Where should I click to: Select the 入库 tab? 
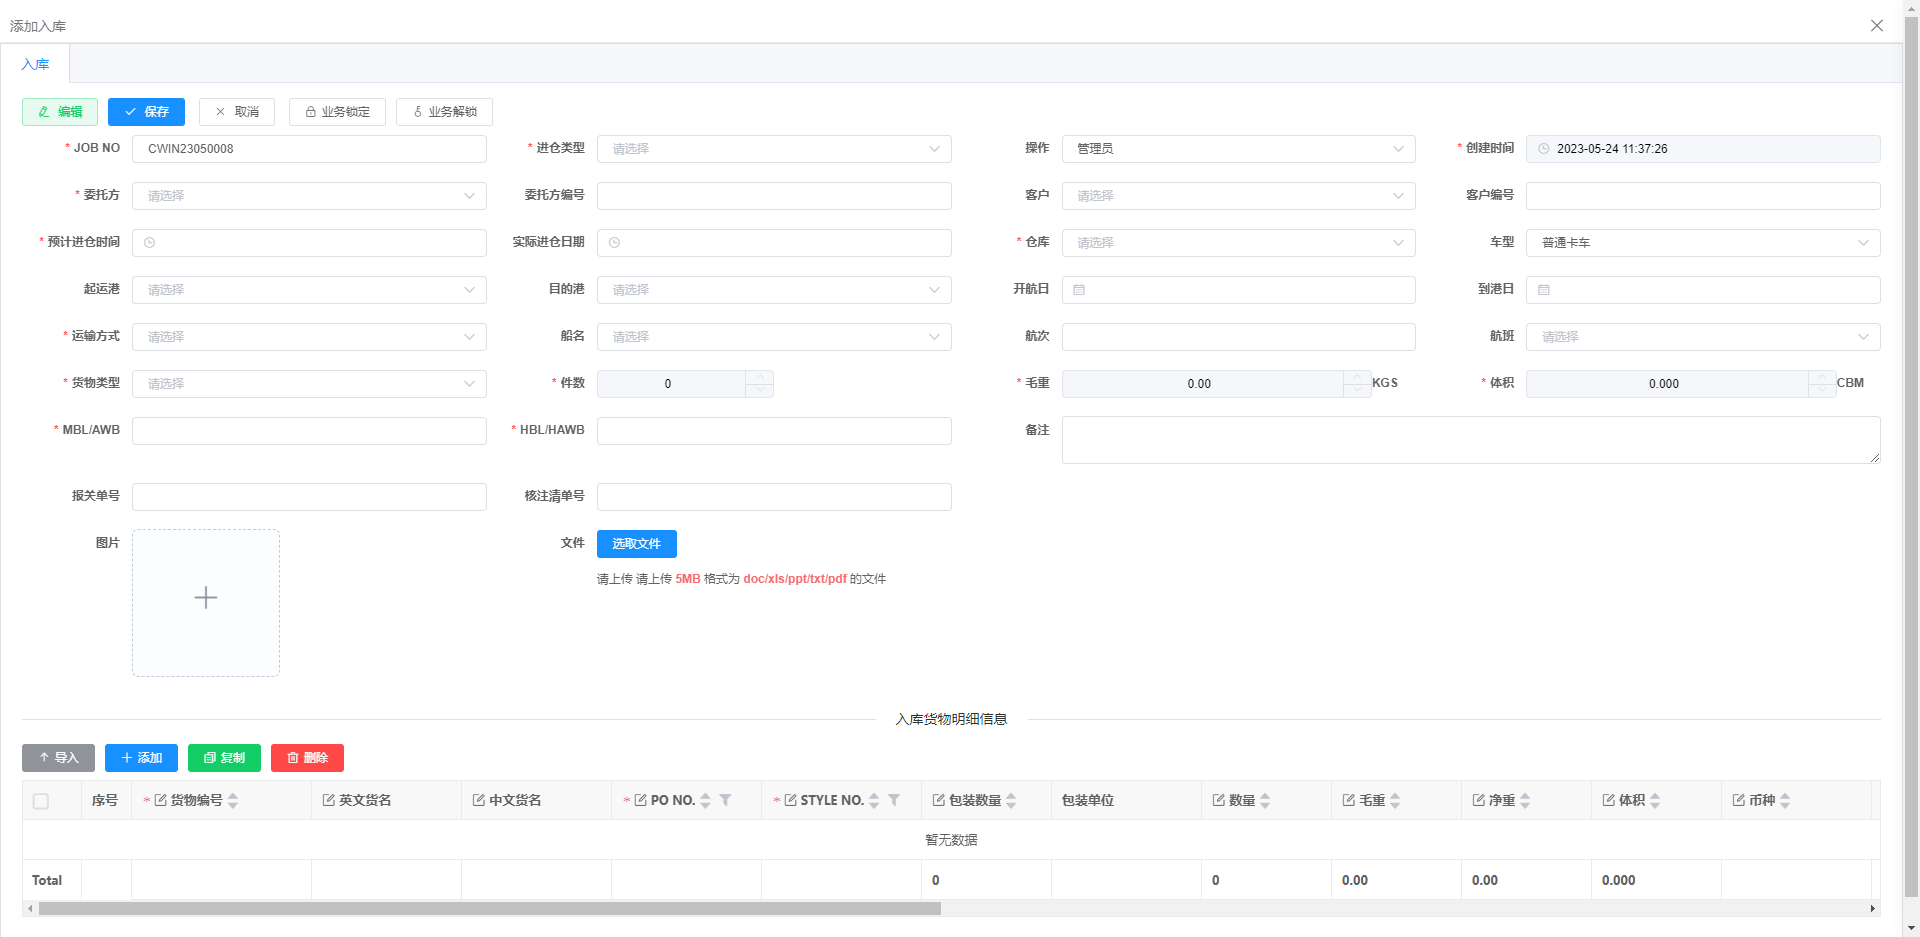click(x=35, y=64)
